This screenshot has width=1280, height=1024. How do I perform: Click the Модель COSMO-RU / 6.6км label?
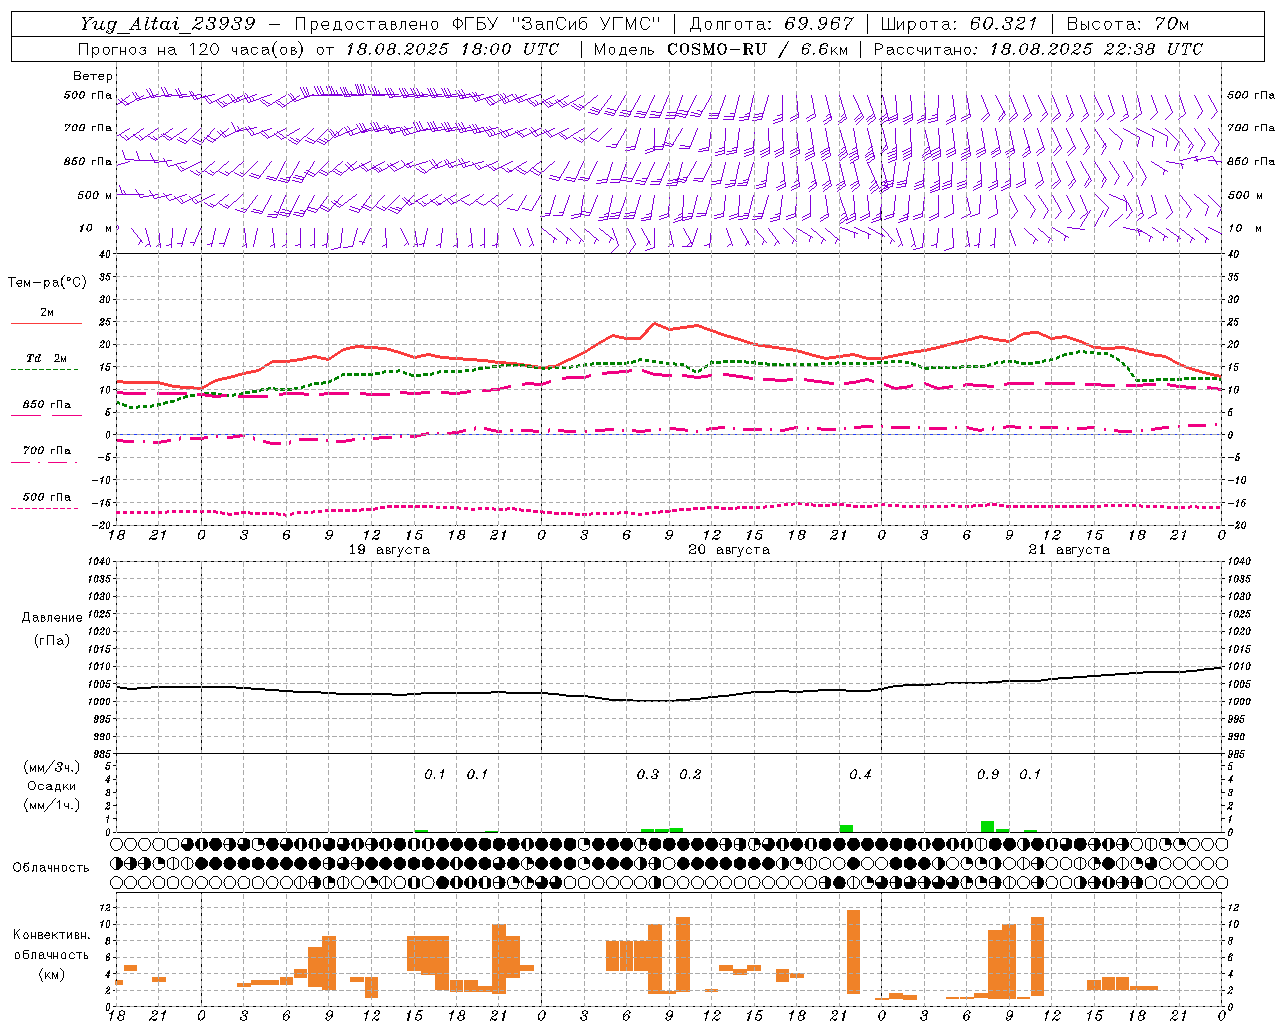pyautogui.click(x=721, y=49)
